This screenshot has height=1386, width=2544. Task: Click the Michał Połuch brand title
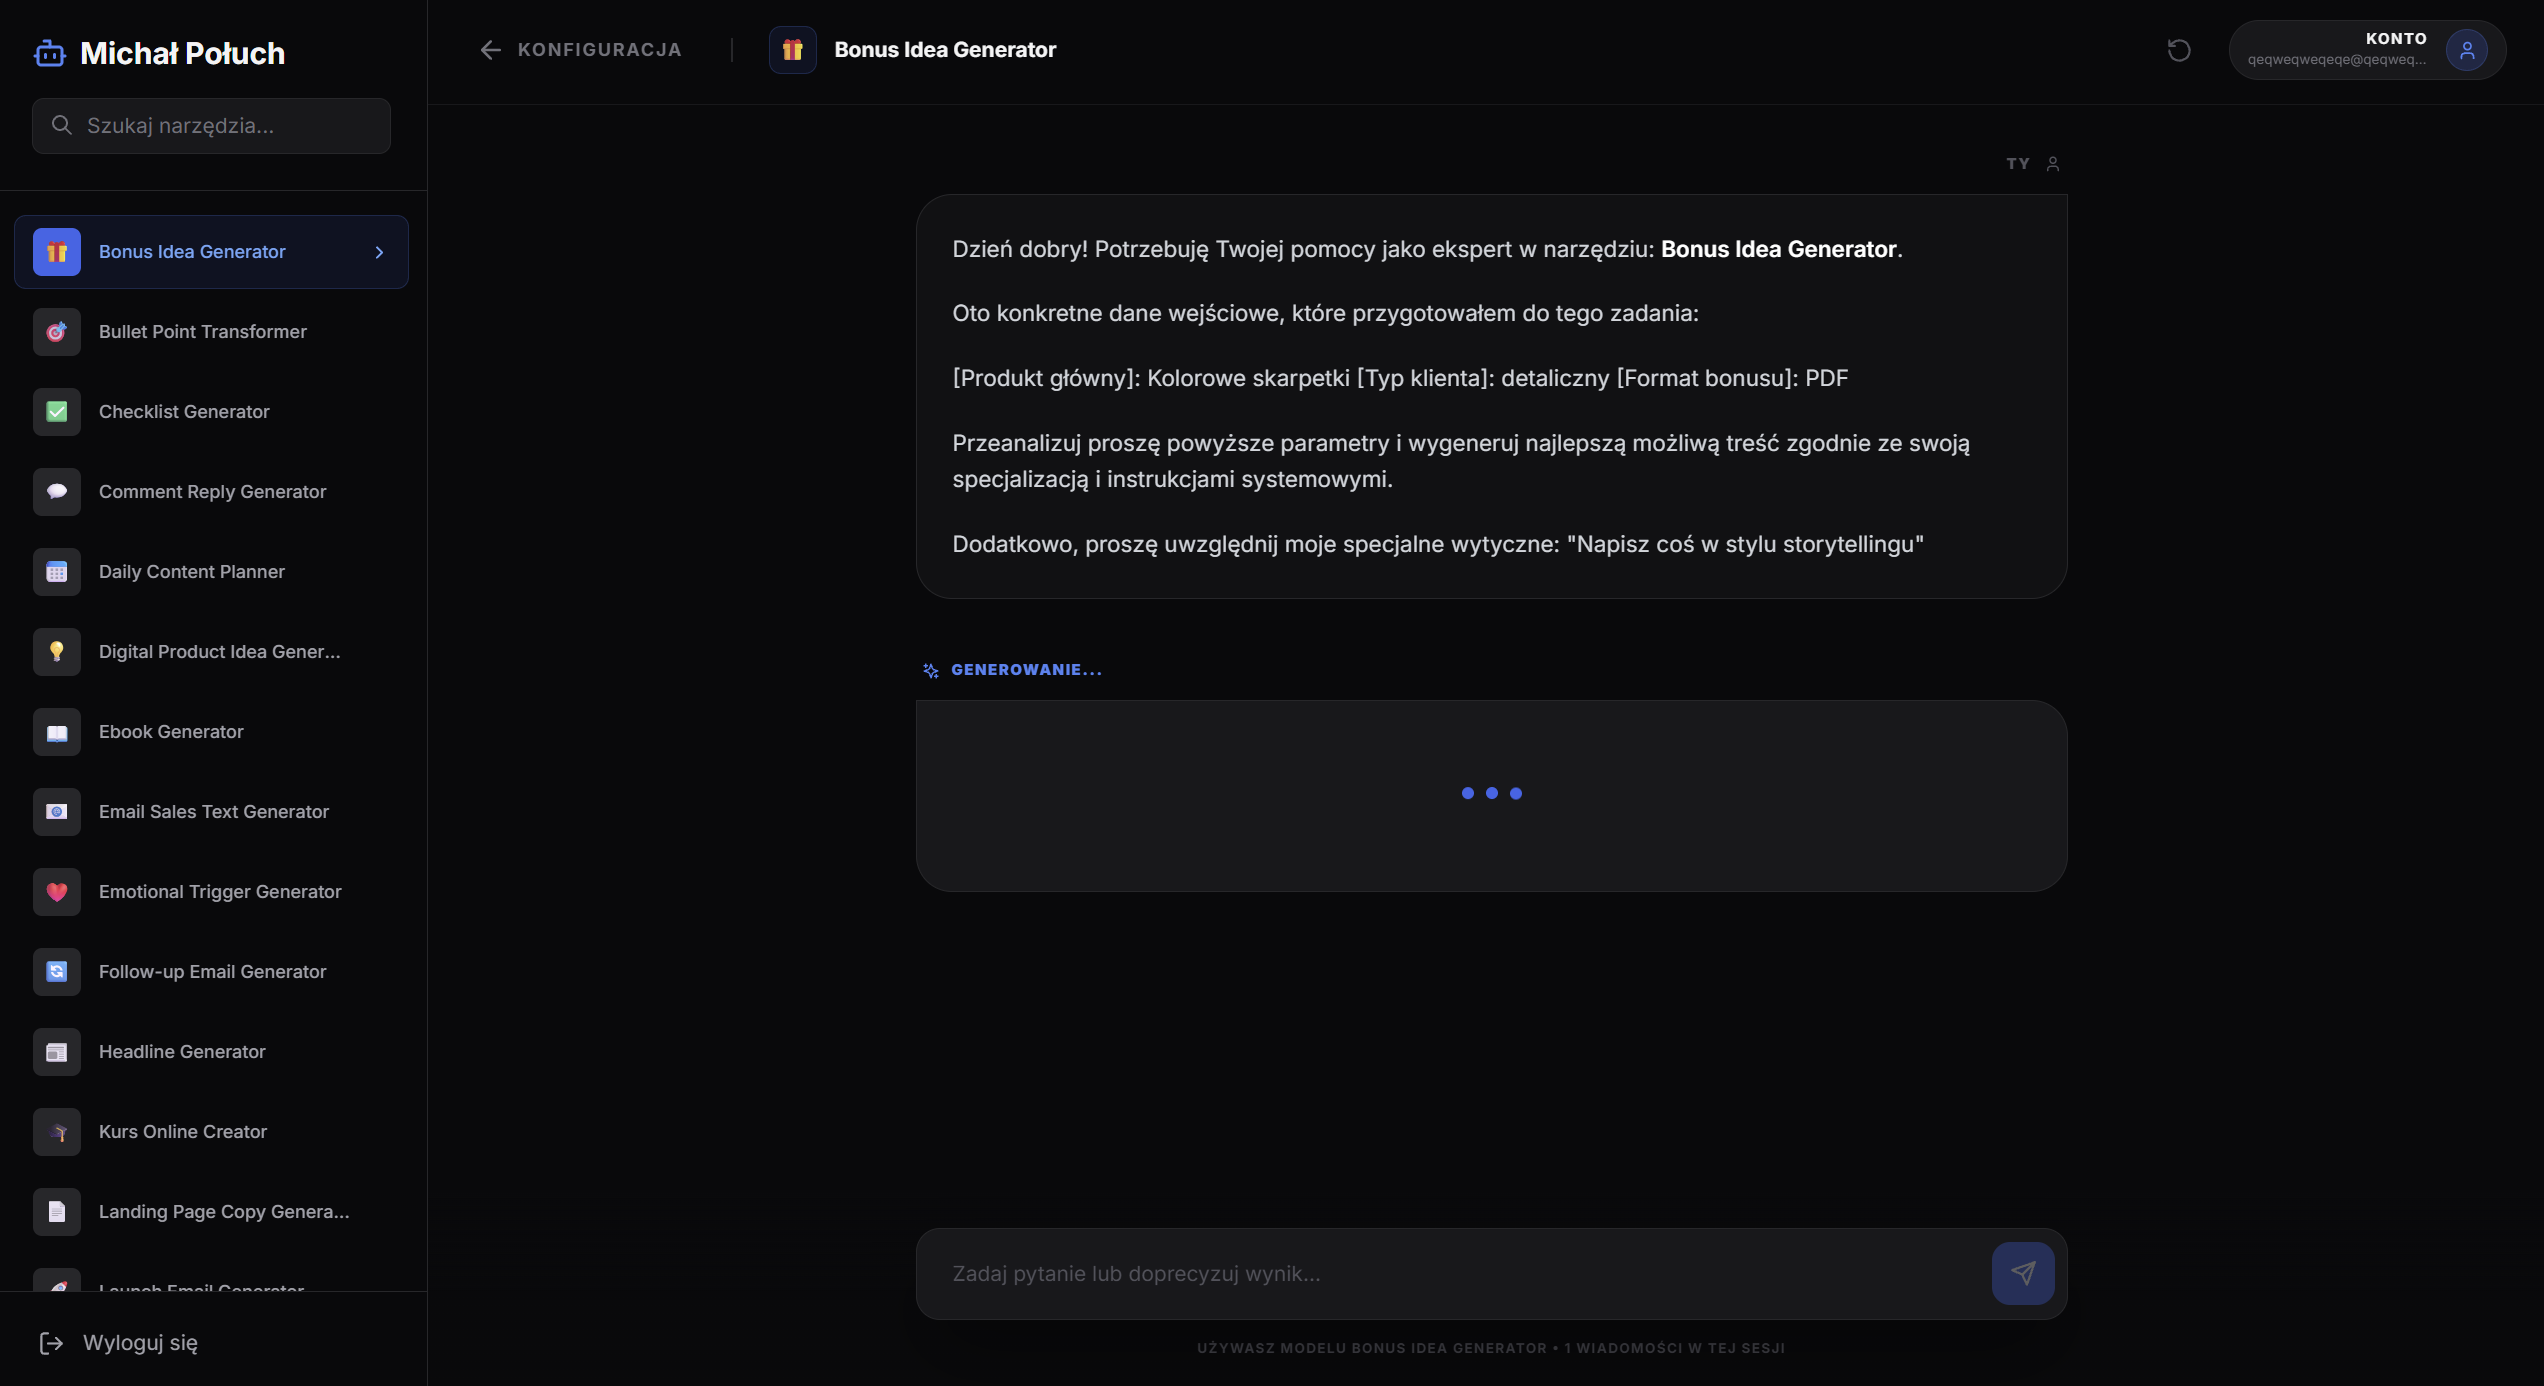click(182, 53)
